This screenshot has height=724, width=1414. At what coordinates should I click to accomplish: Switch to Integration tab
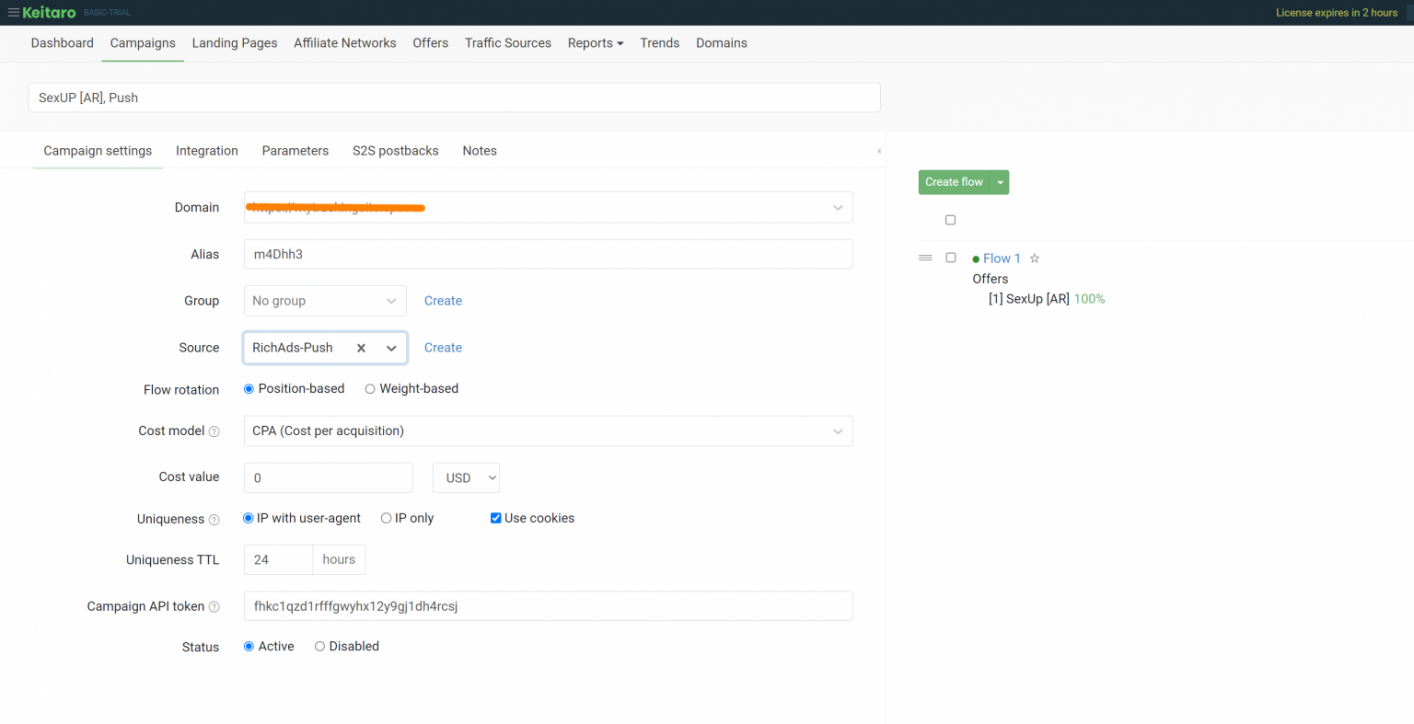[x=207, y=151]
